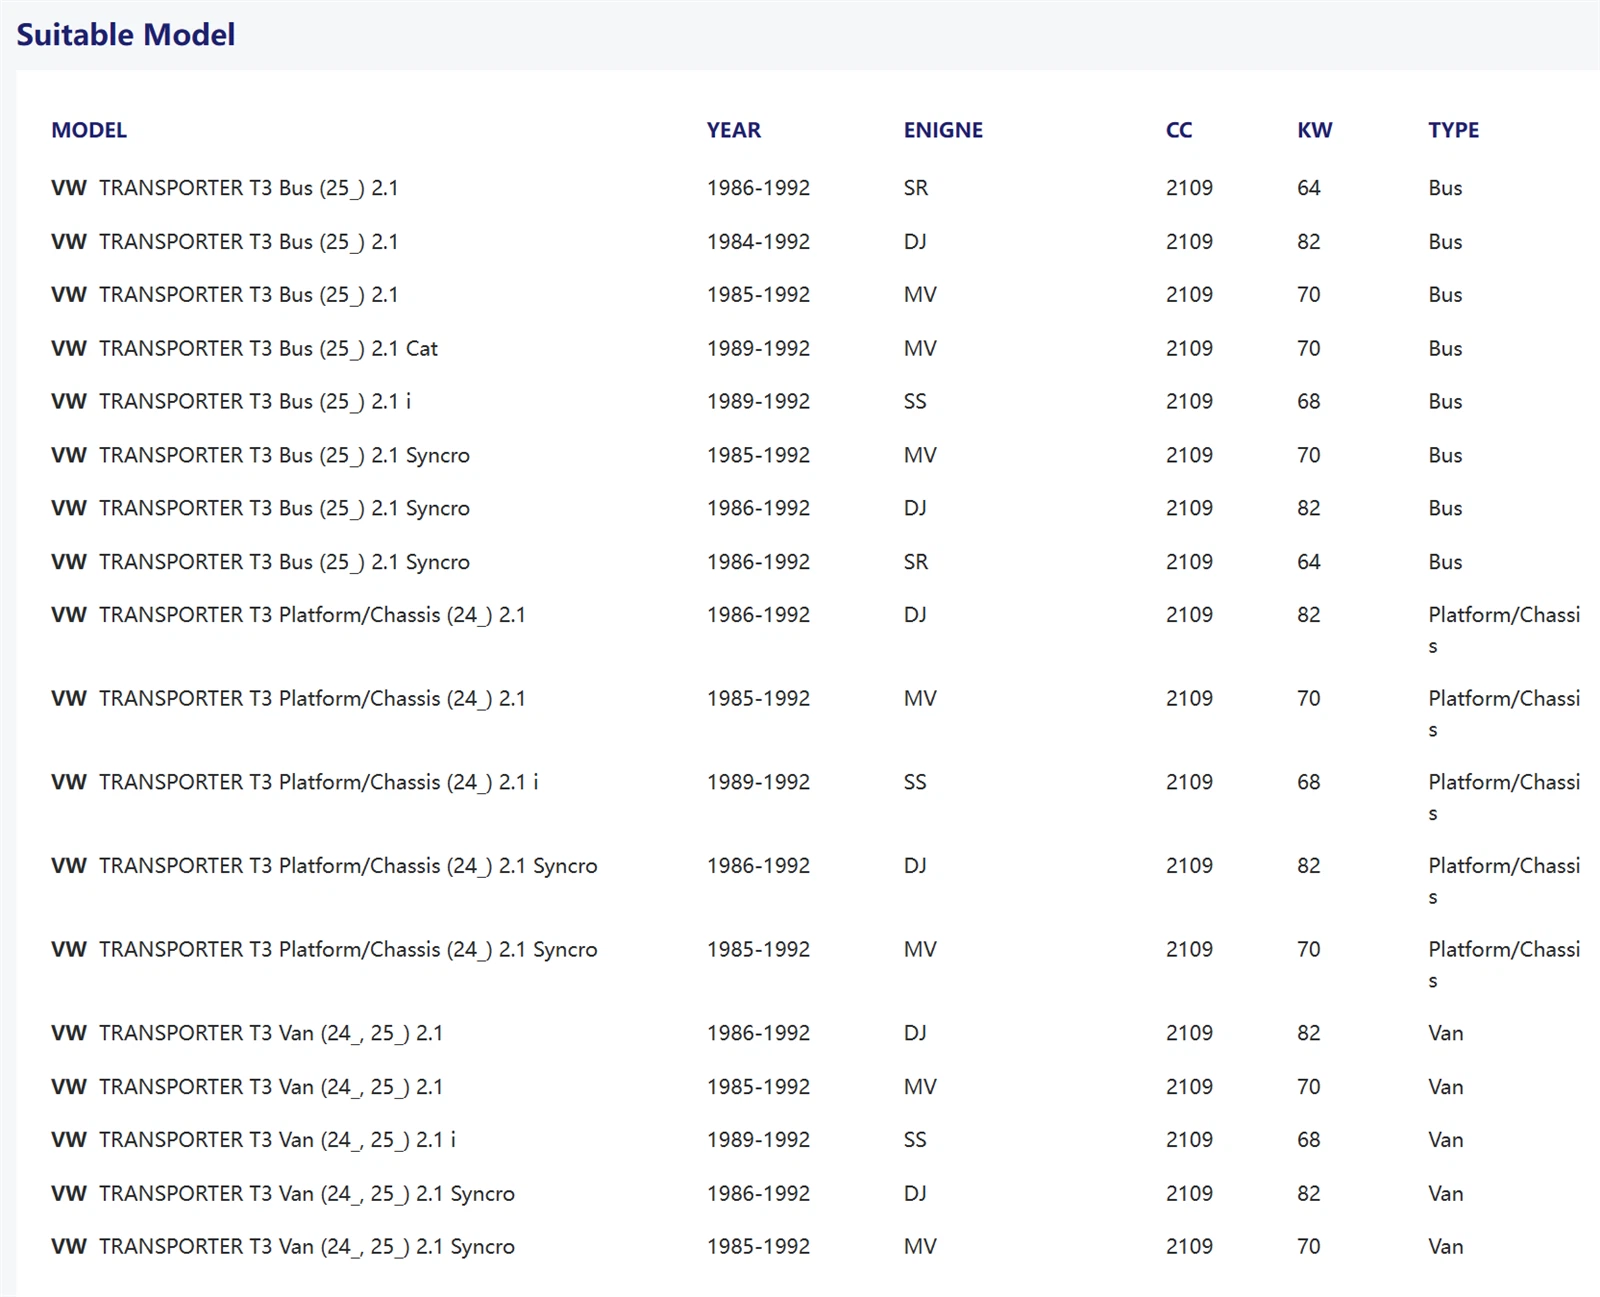Select model 'TRANSPORTER T3 Platform/Chassis (24_) 2.1 i'

point(318,783)
